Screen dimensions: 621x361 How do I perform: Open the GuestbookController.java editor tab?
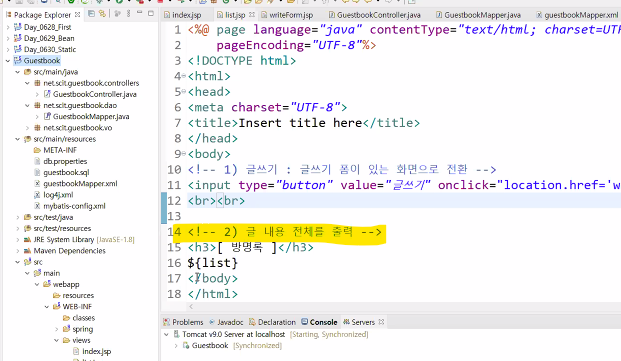pos(375,15)
